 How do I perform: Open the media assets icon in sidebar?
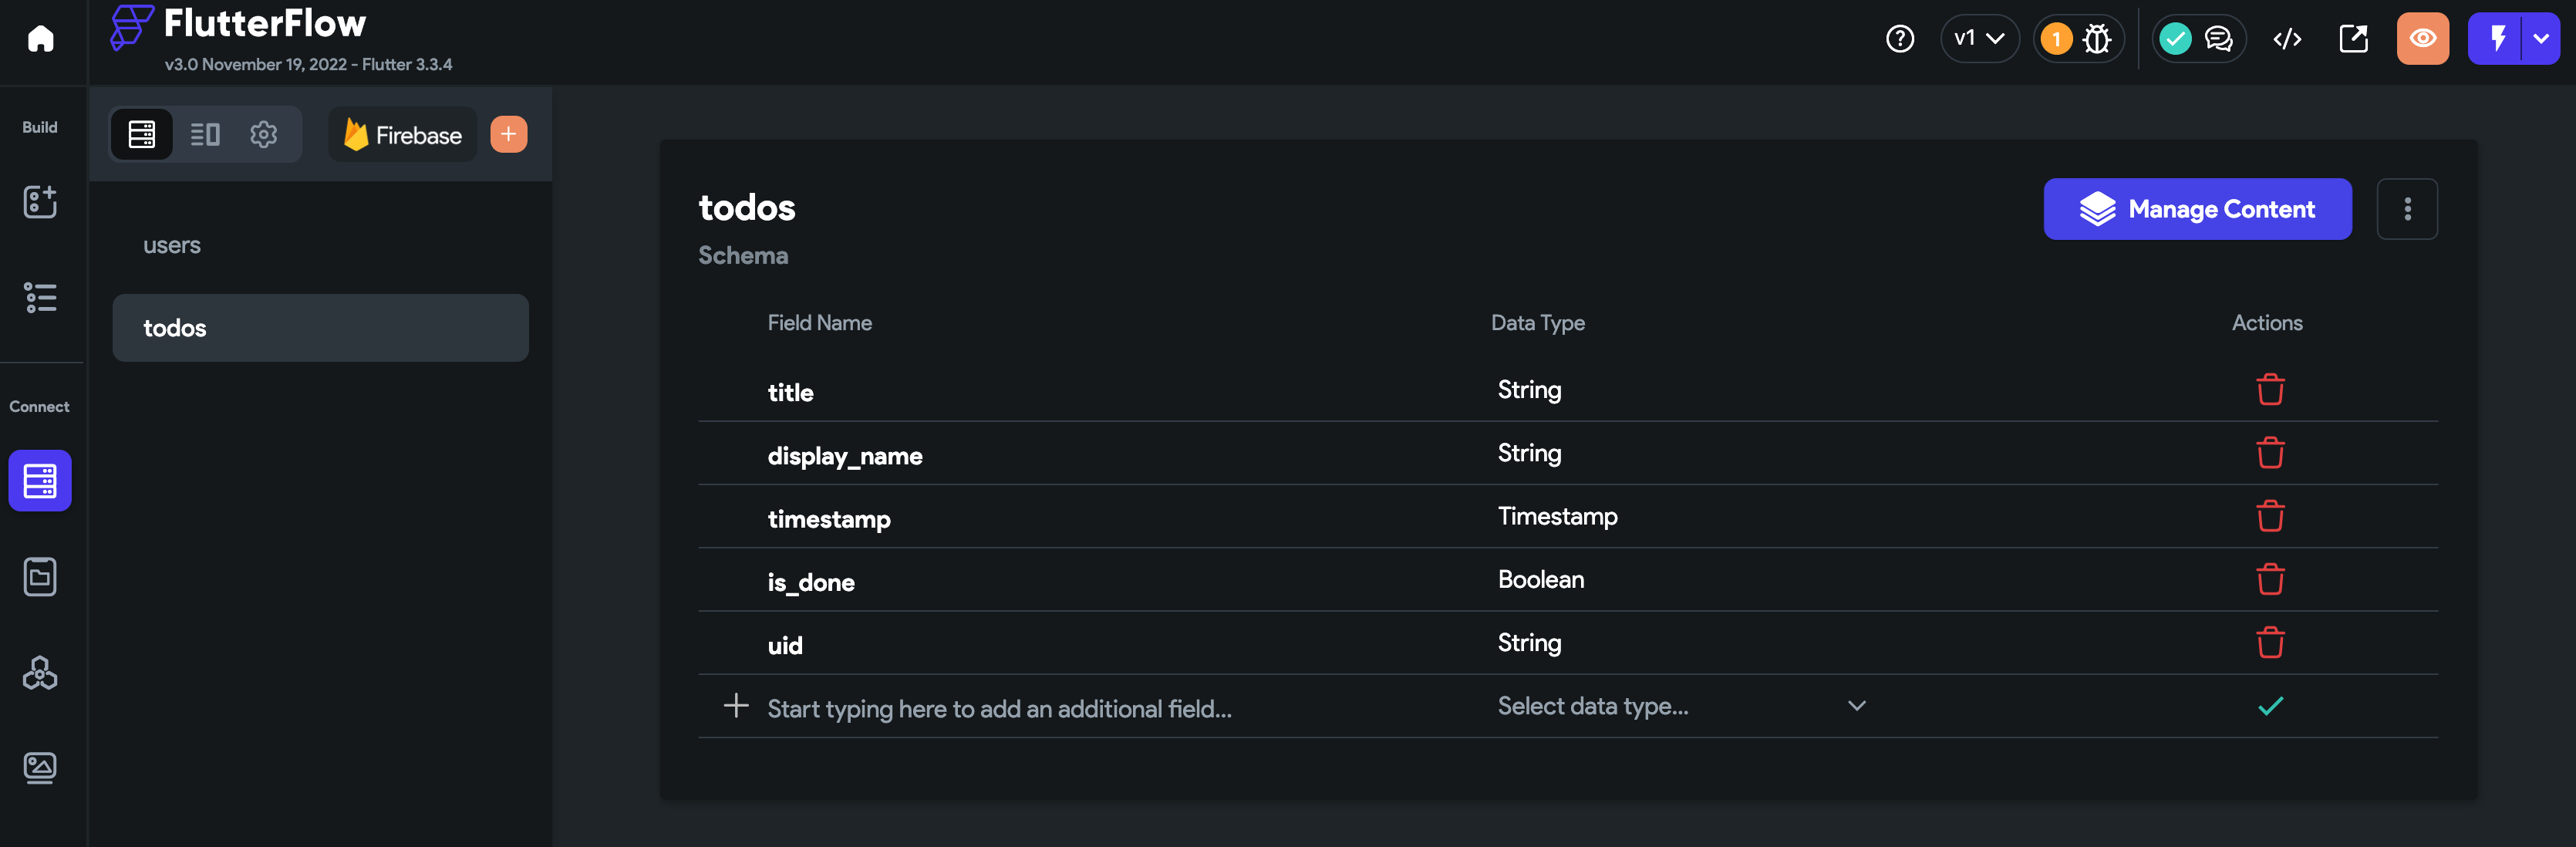[40, 767]
